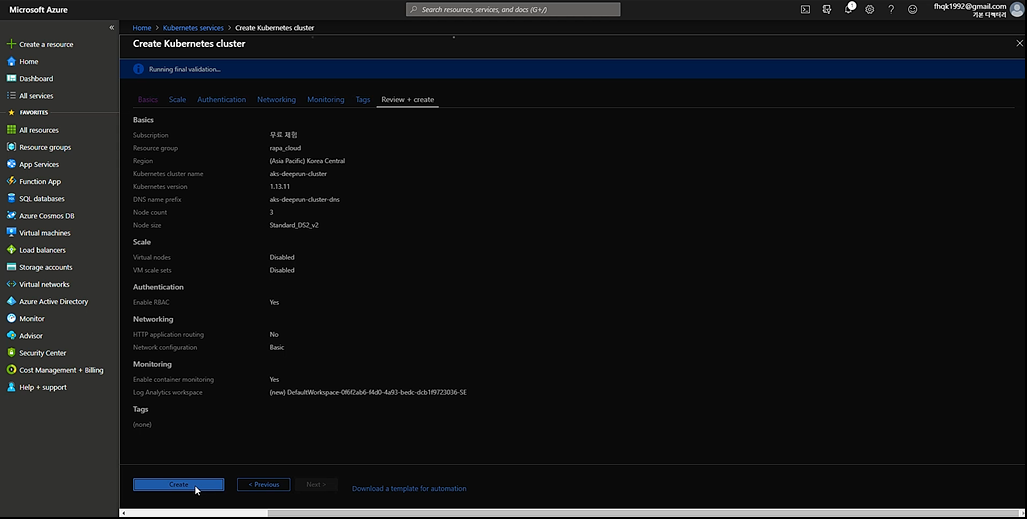Click the Security Center shield icon
1027x519 pixels.
(11, 353)
